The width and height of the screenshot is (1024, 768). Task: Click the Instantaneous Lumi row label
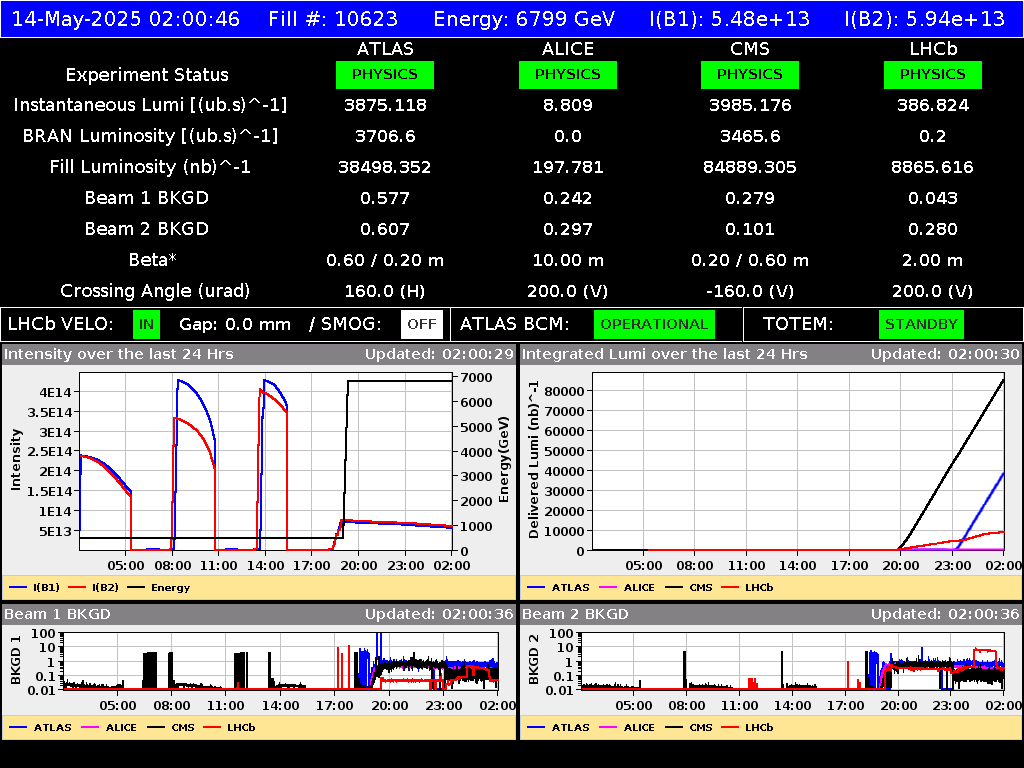click(x=150, y=105)
